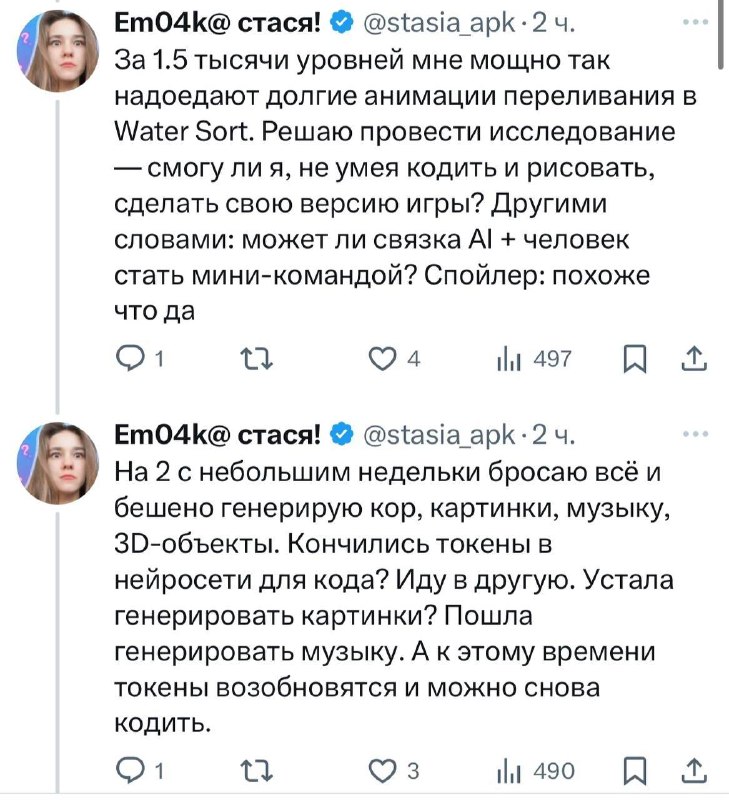729x800 pixels.
Task: Retweet the first tweet about Water Sort
Action: pyautogui.click(x=251, y=357)
